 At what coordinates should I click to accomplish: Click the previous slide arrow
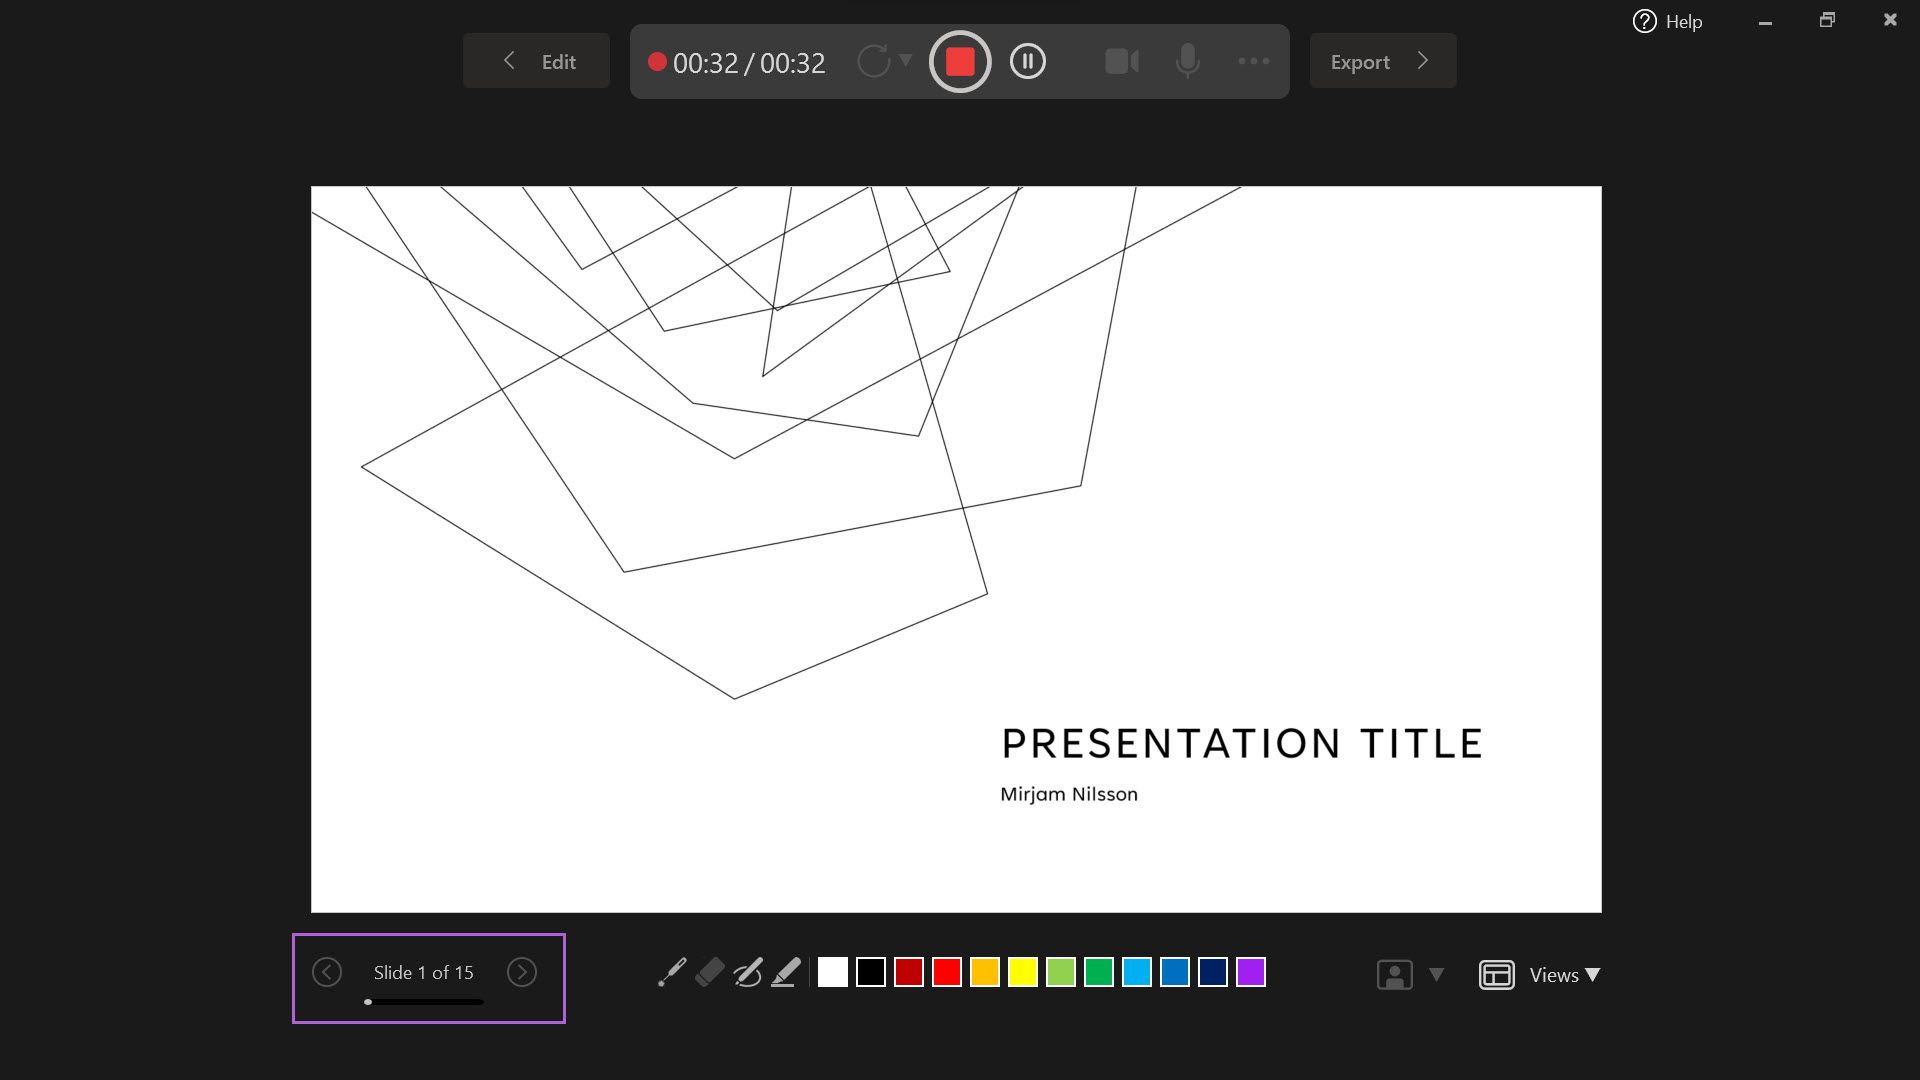click(327, 972)
